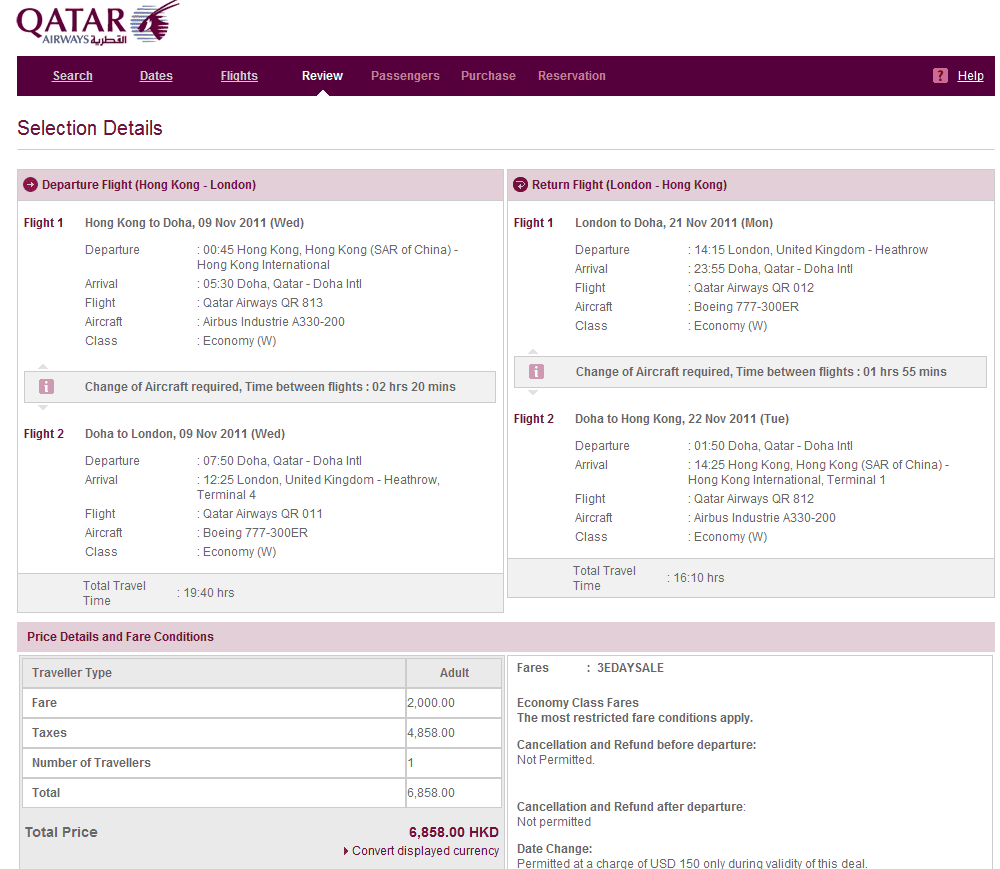1000x869 pixels.
Task: Click info icon beside 02 hrs 20 mins layover
Action: 46,387
